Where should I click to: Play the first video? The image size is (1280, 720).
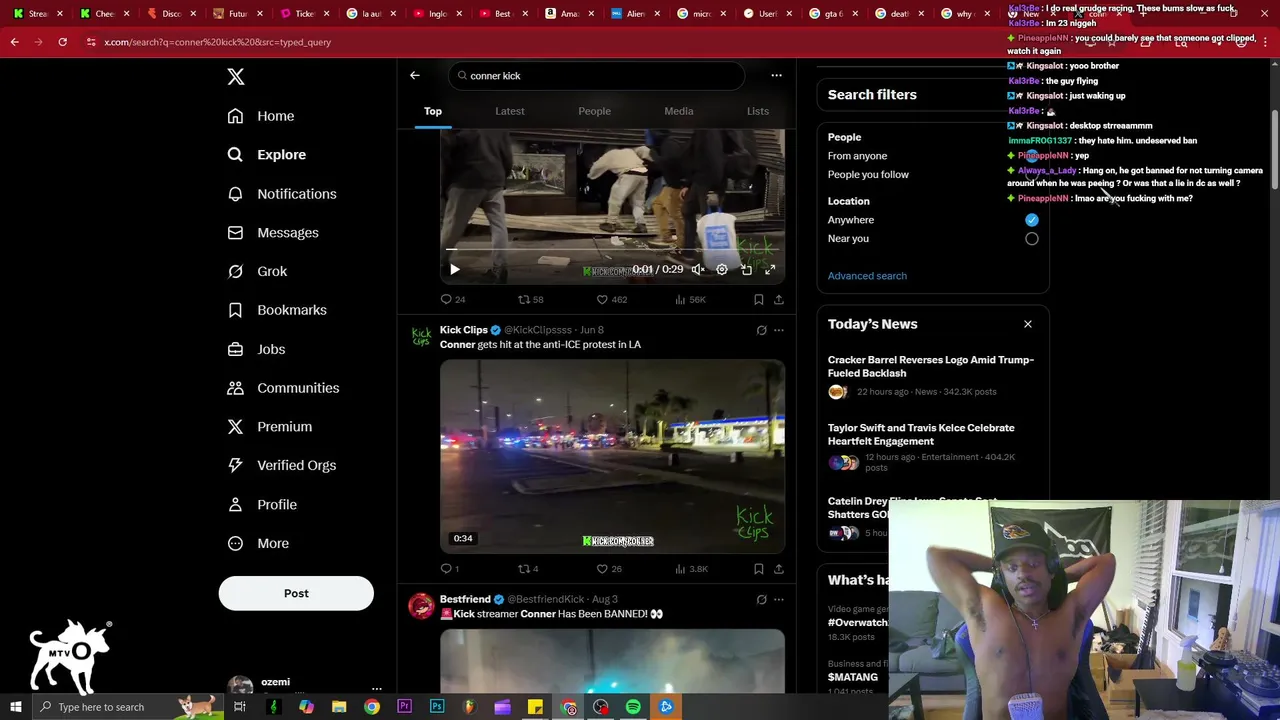coord(455,269)
